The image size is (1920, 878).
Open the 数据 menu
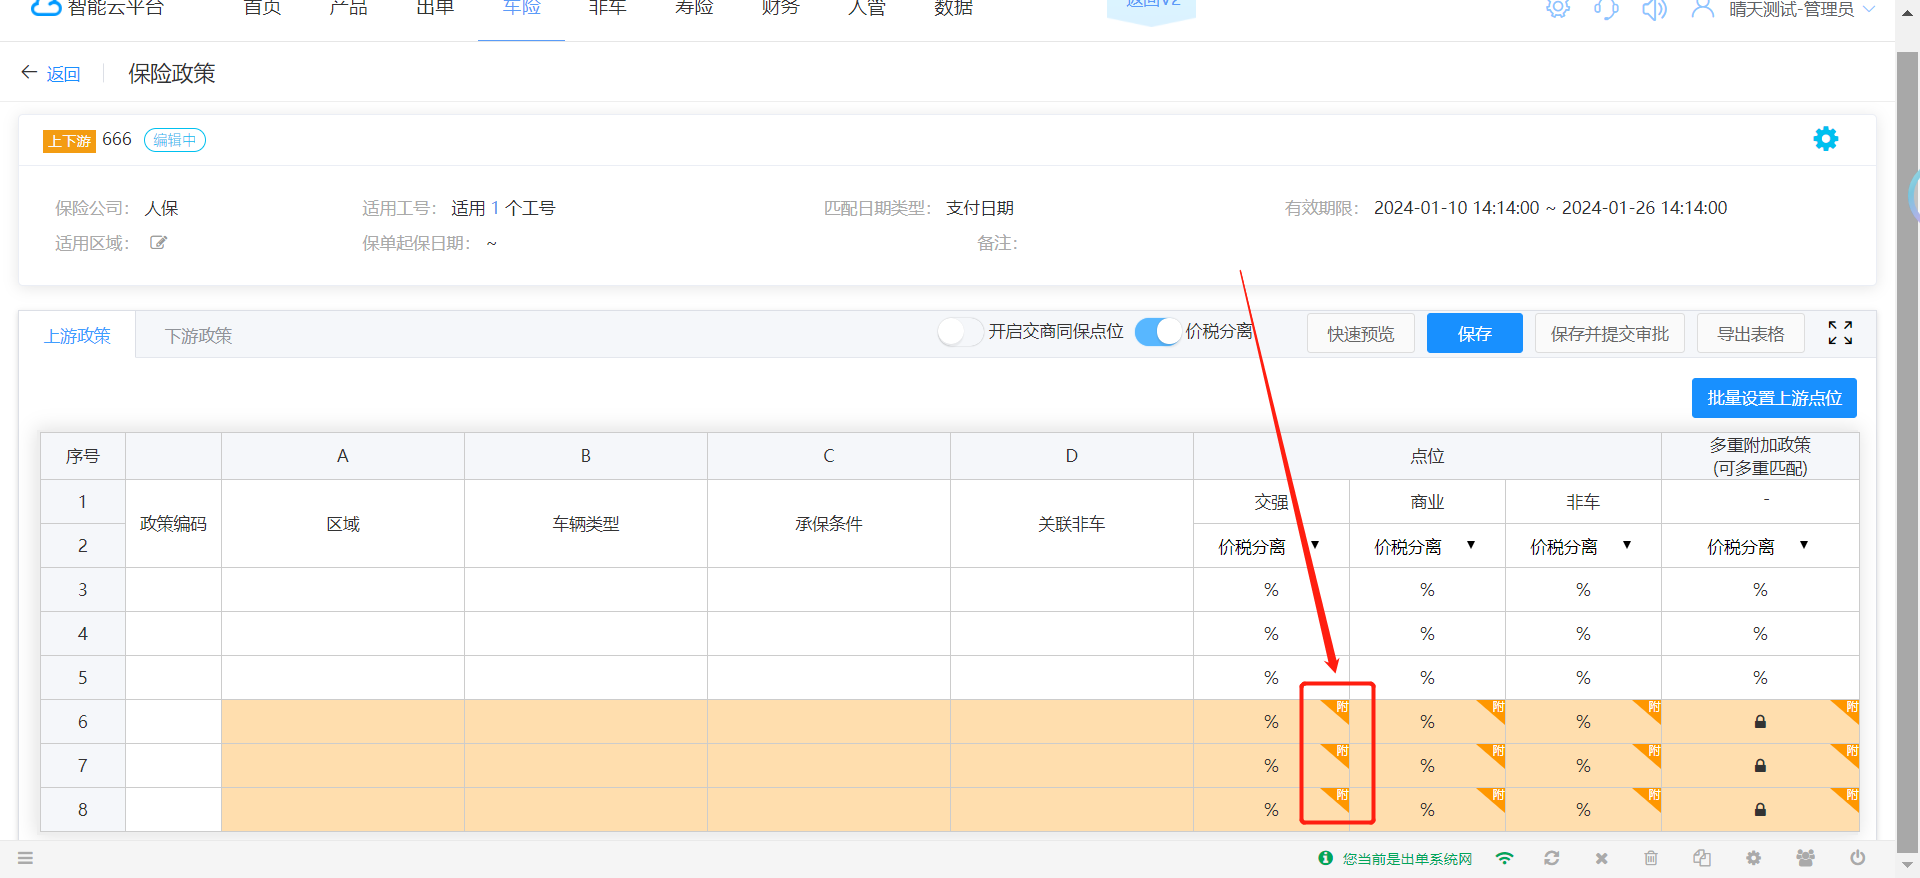[x=953, y=8]
